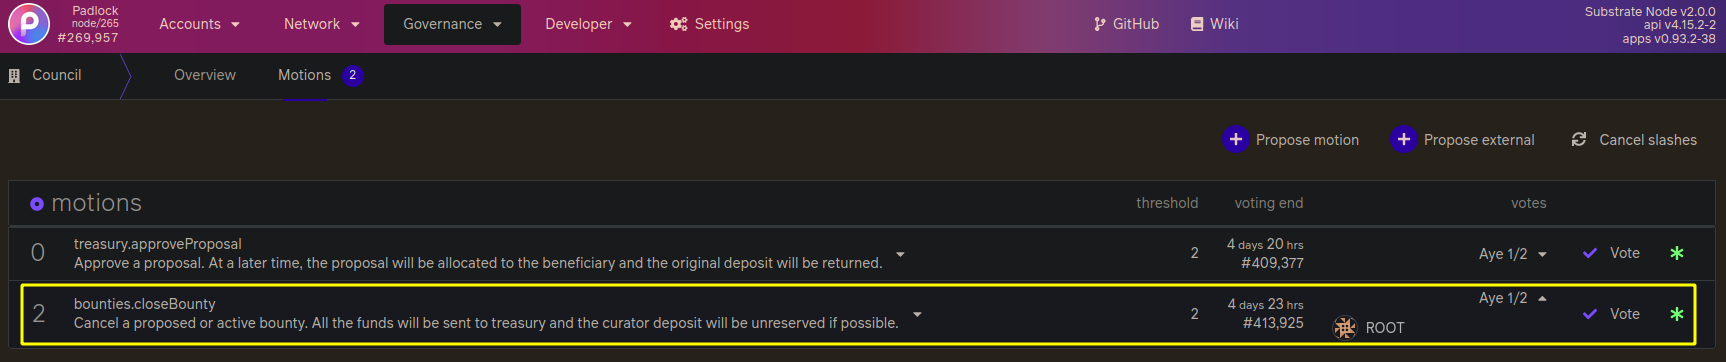The image size is (1726, 362).
Task: Click green asterisk on treasury.approveProposal row
Action: [1677, 253]
